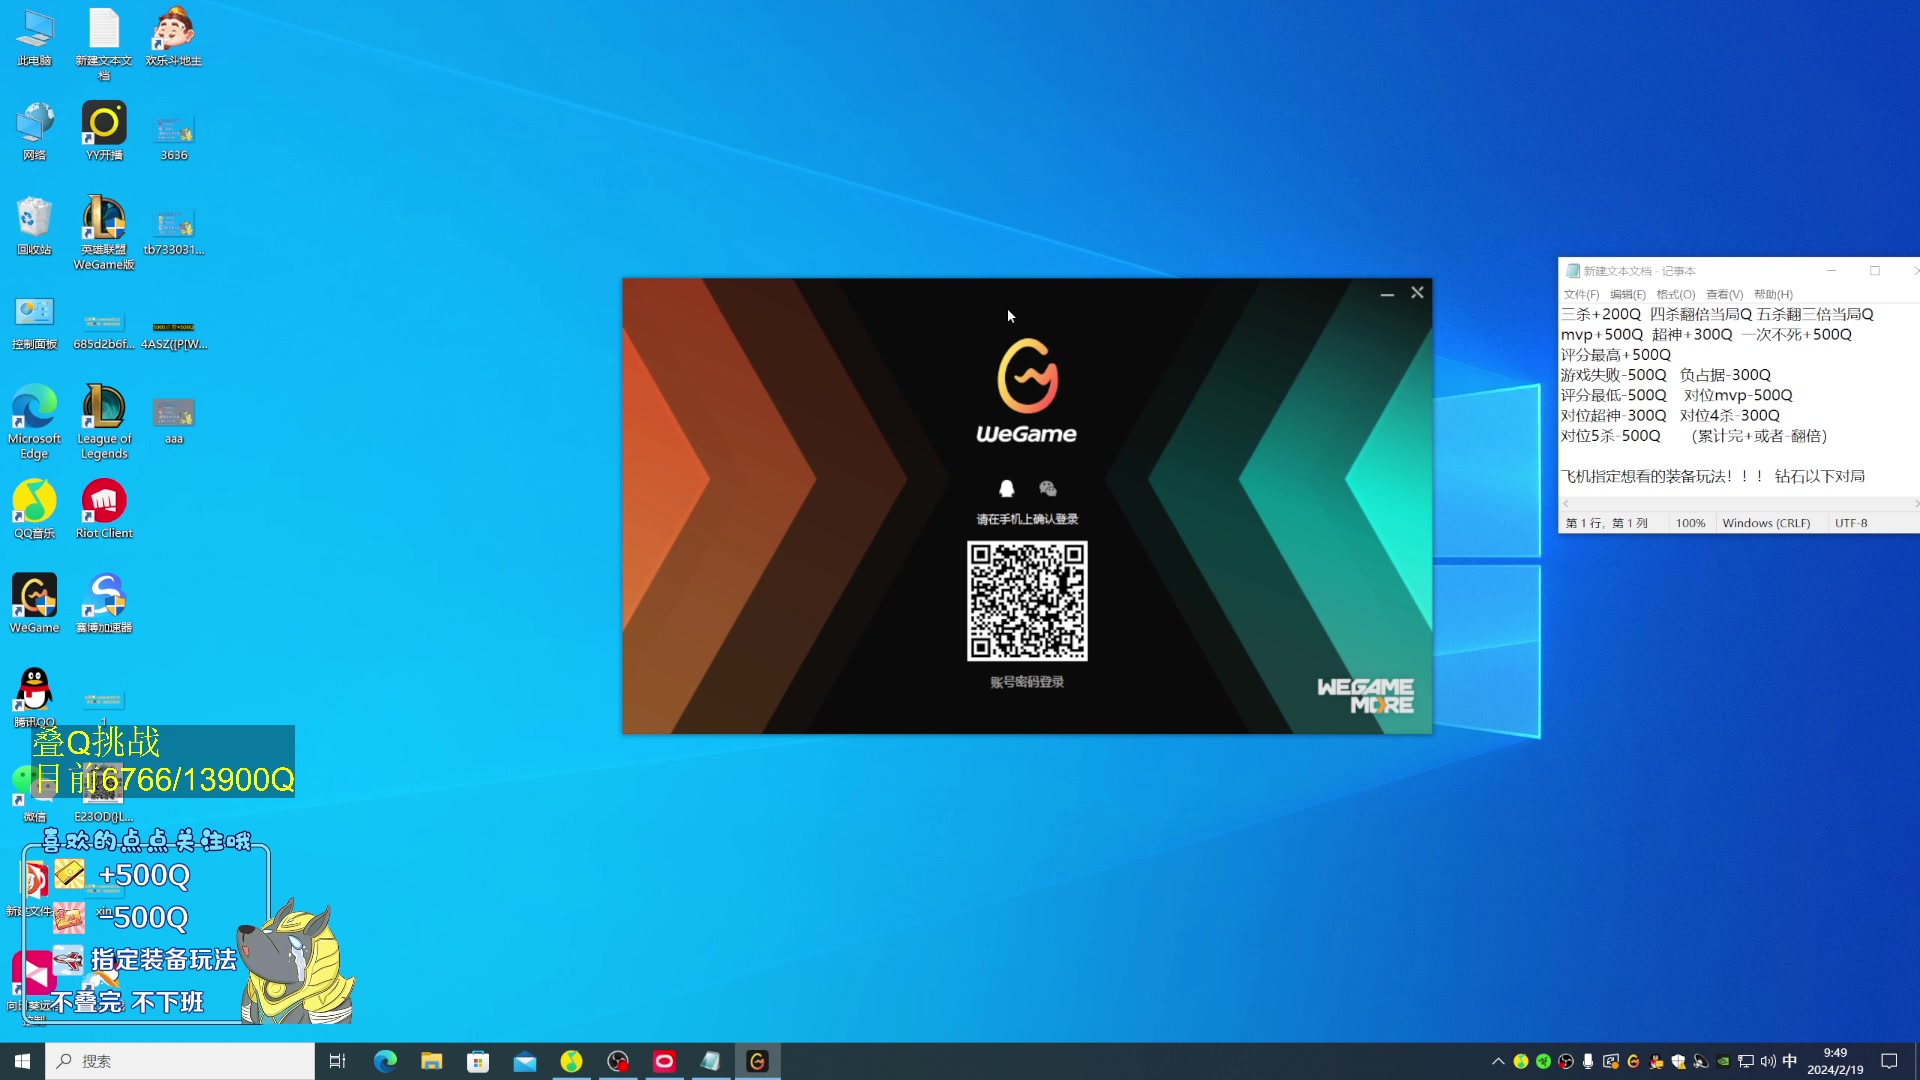Open Windows notification center

click(x=1889, y=1061)
